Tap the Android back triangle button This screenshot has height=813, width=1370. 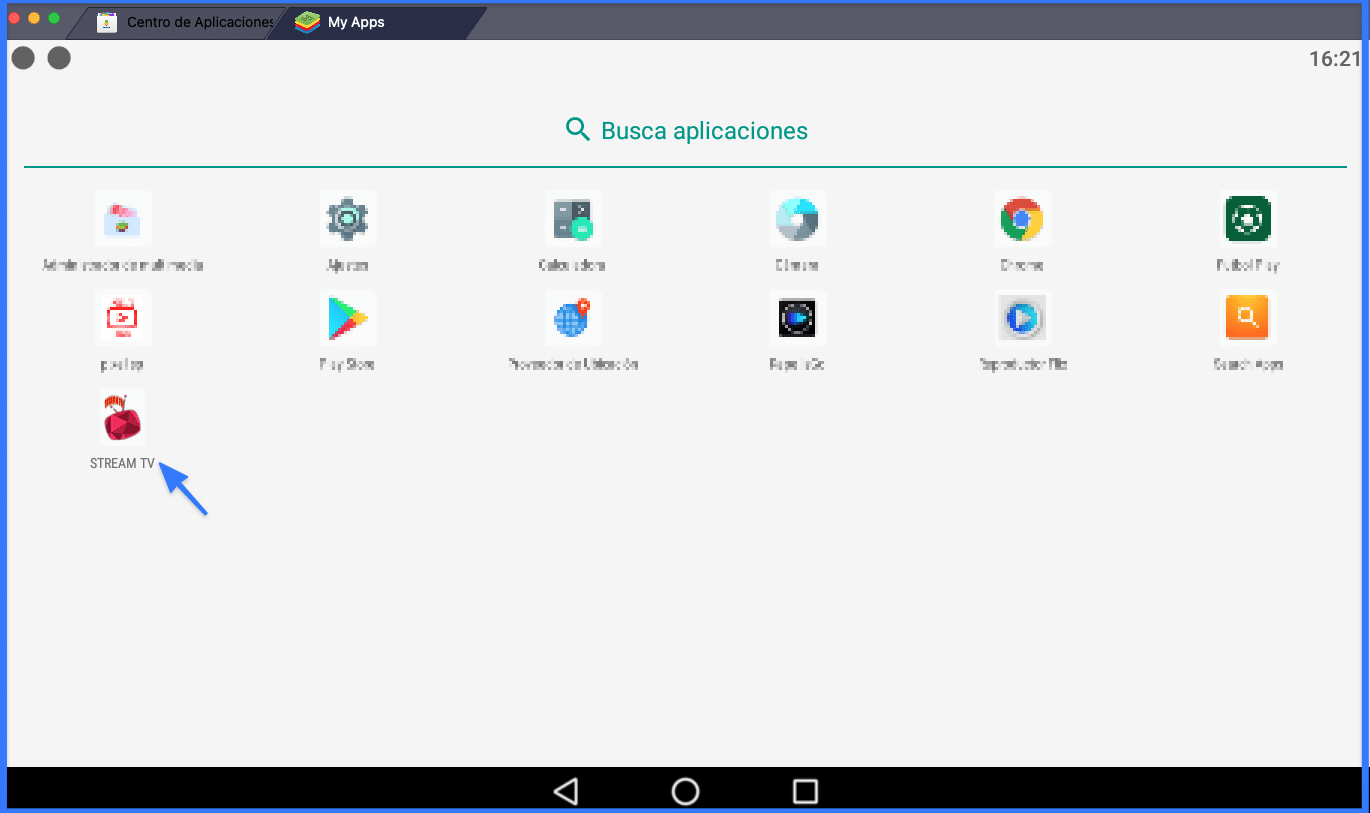(x=566, y=791)
